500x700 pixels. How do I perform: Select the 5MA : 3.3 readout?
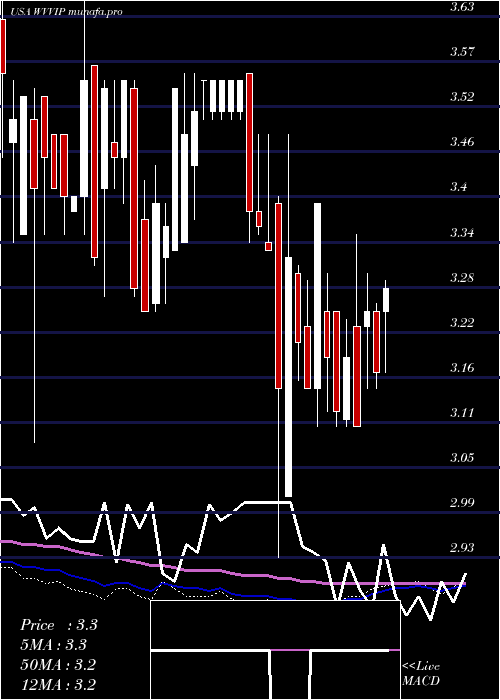coord(54,645)
